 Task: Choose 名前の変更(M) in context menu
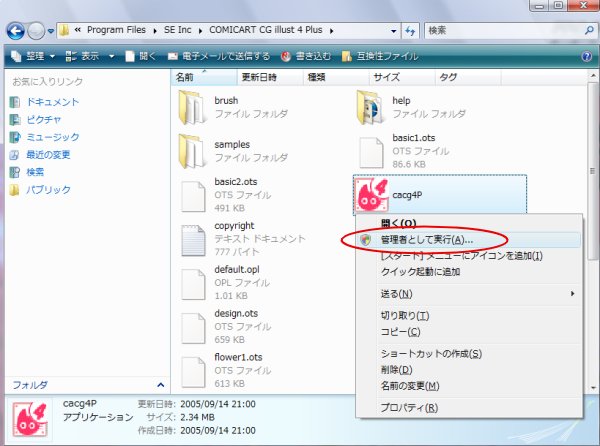click(469, 386)
